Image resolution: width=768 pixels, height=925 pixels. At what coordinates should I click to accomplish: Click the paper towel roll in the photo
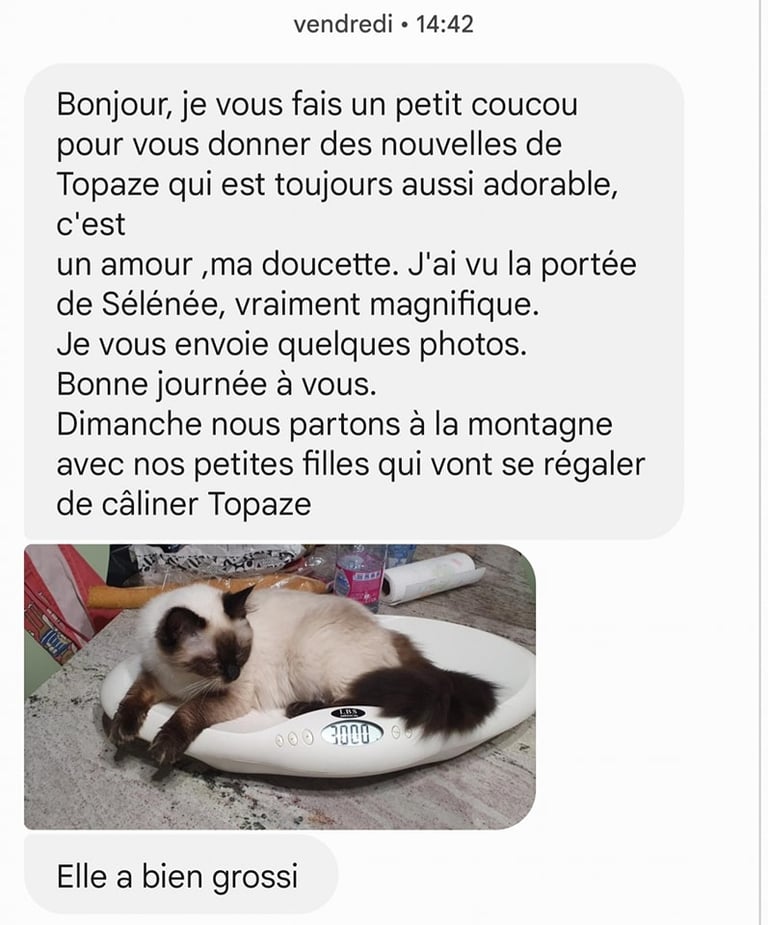coord(431,578)
